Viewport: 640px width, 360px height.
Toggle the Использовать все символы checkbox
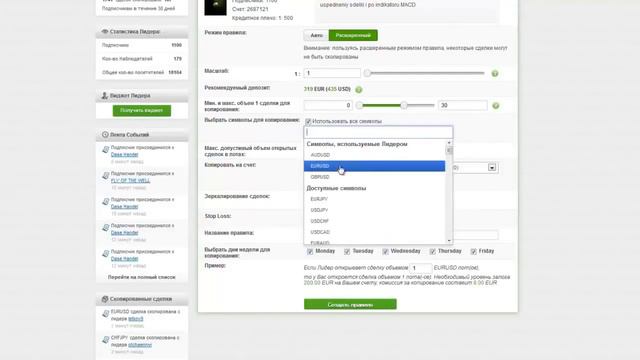coord(308,122)
